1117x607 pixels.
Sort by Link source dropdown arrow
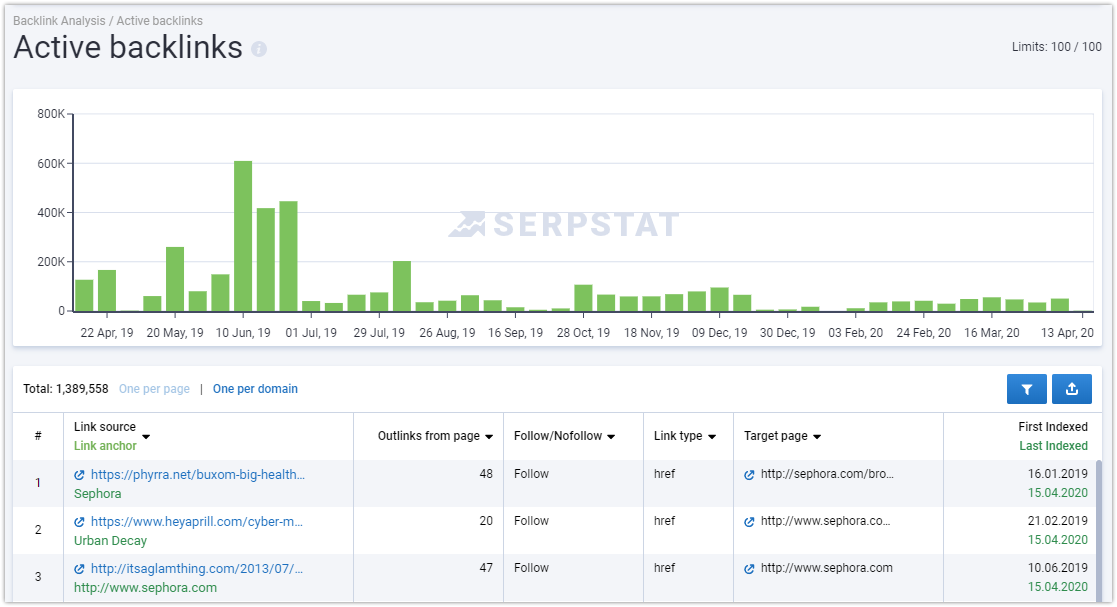146,437
